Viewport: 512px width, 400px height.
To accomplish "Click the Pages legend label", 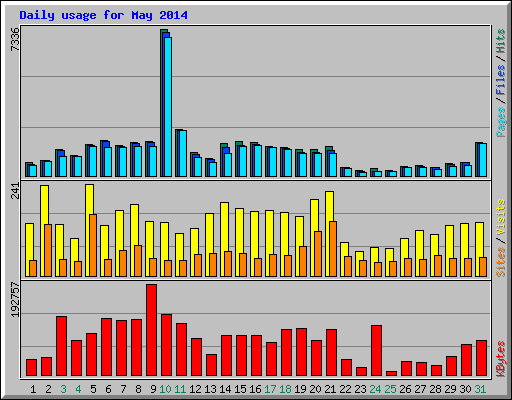I will [x=500, y=122].
